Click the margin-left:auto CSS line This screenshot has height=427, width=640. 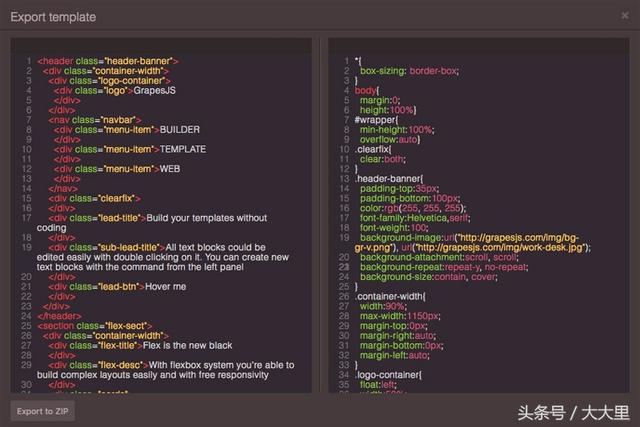coord(394,355)
